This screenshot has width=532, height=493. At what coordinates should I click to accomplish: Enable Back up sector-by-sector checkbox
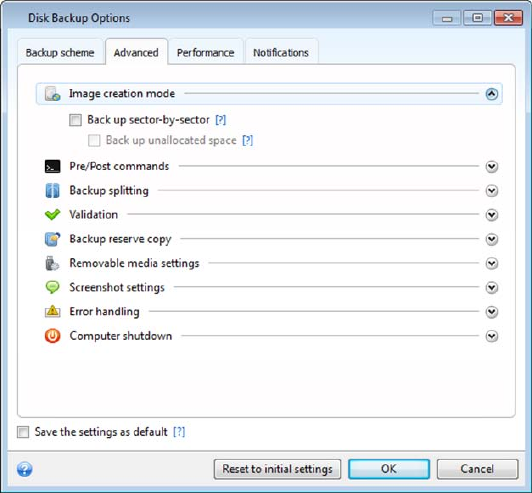point(75,120)
